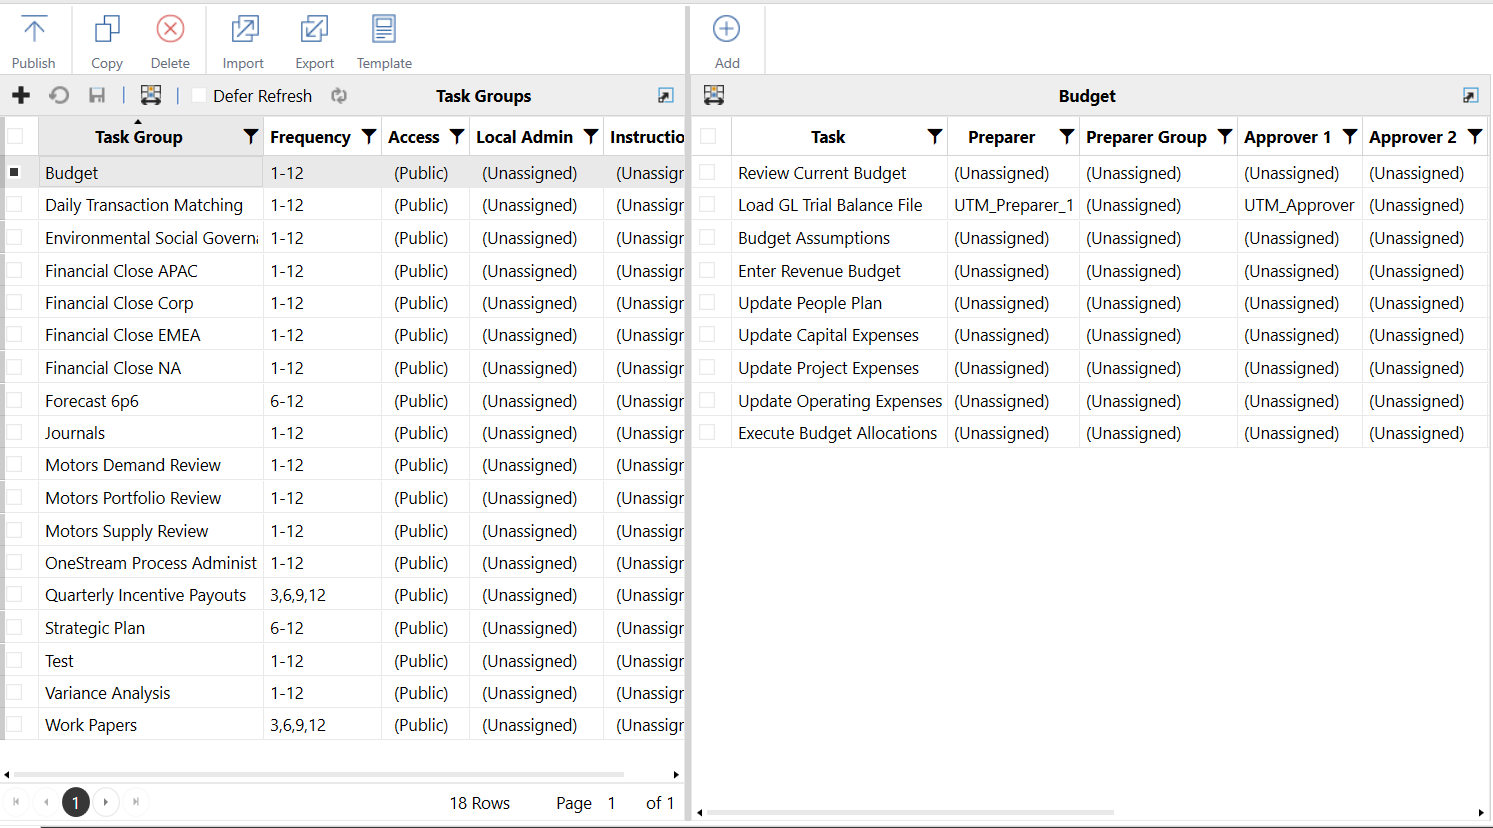Screen dimensions: 1493x828
Task: Click page 1 button in the pager
Action: pyautogui.click(x=76, y=802)
